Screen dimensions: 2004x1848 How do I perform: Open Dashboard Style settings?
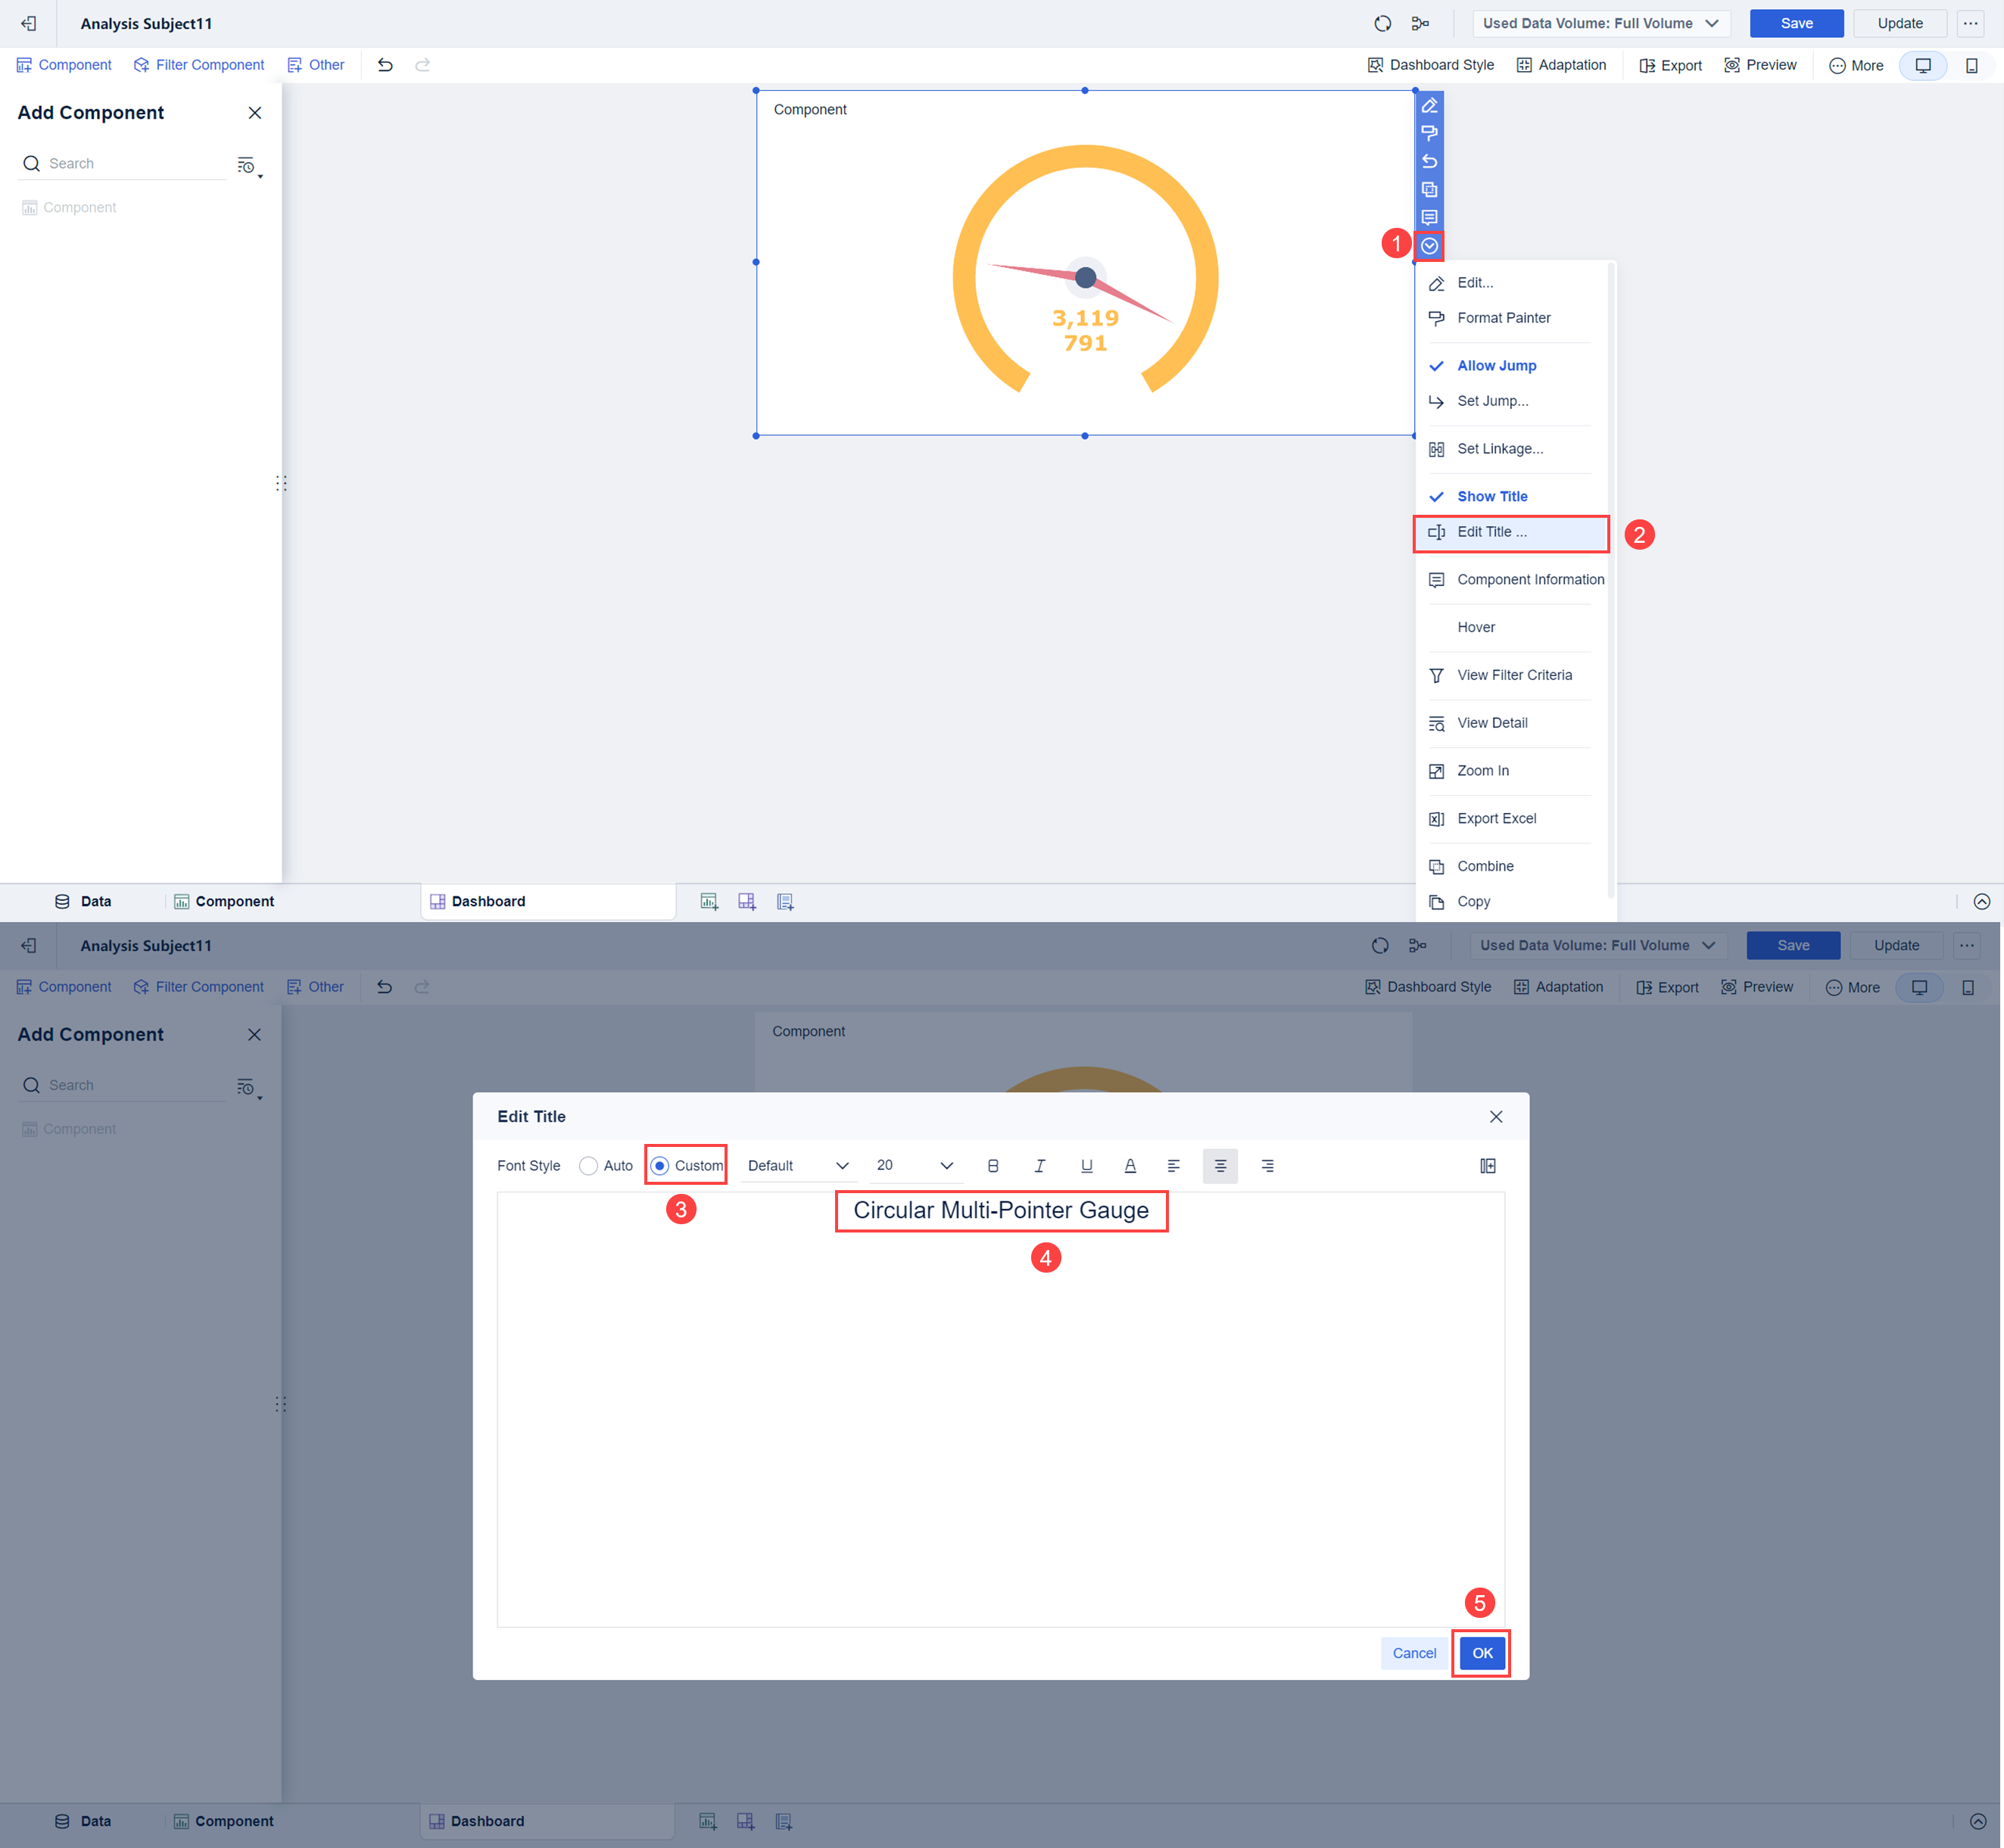tap(1430, 64)
